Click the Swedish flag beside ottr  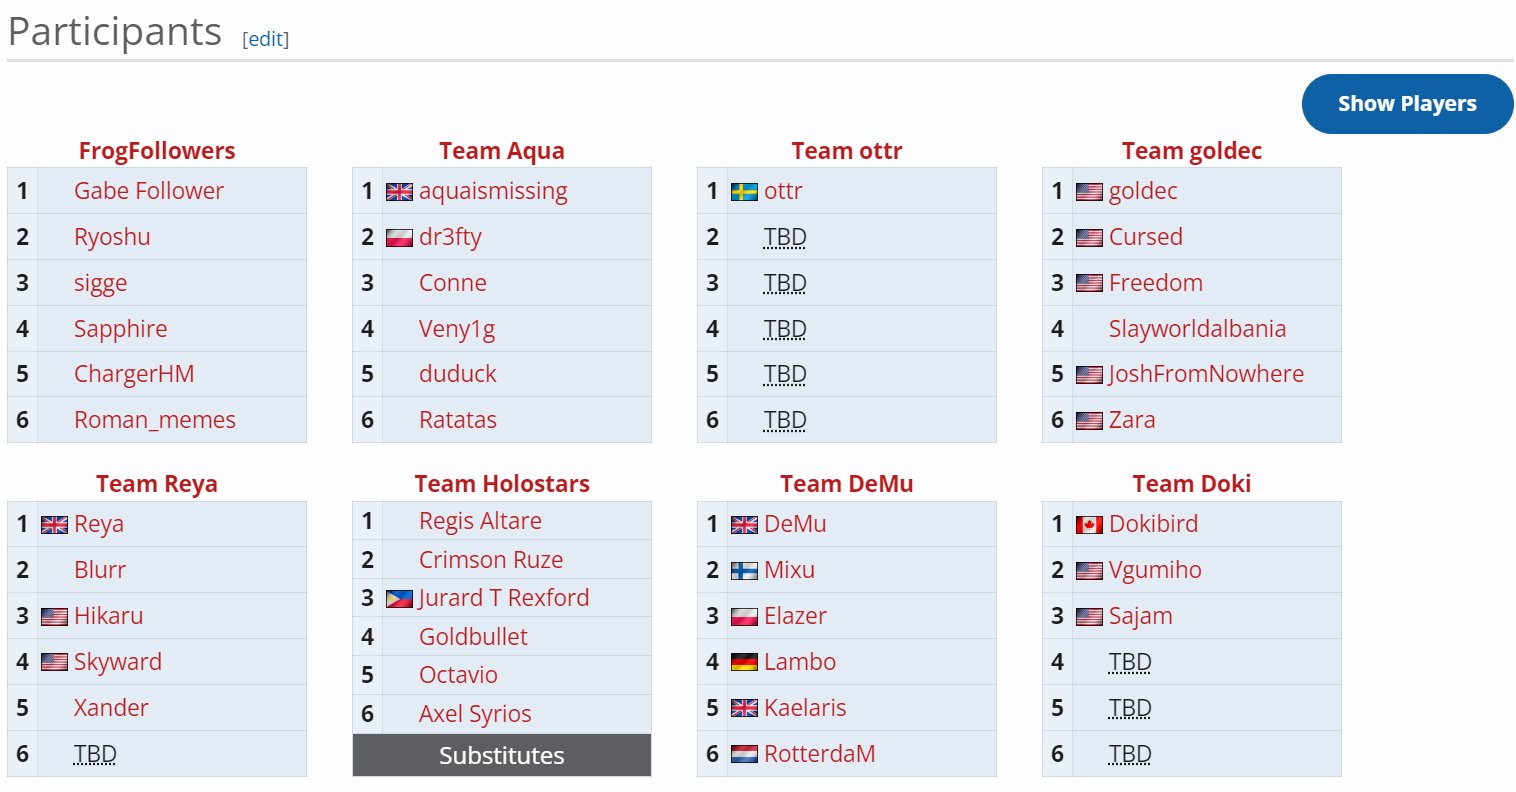pos(744,192)
